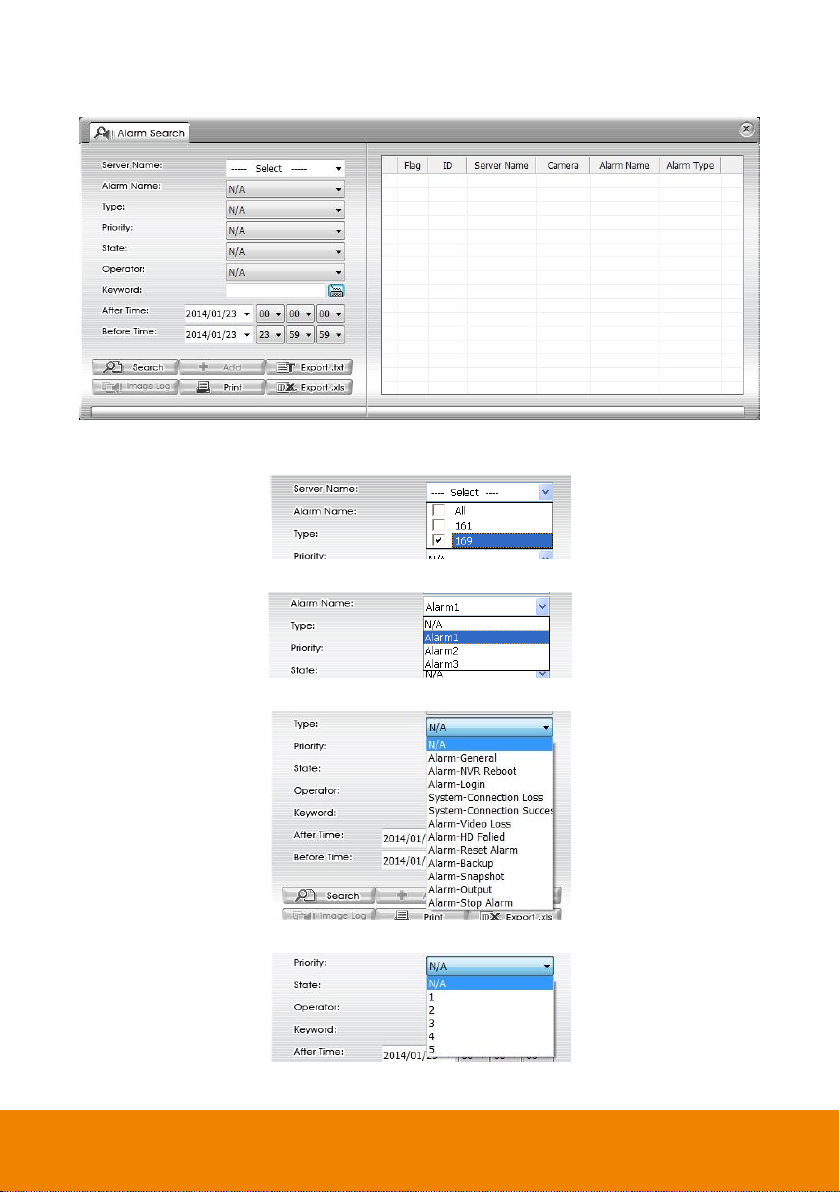840x1192 pixels.
Task: Choose Alarm-HD Failed from Type list
Action: [490, 837]
